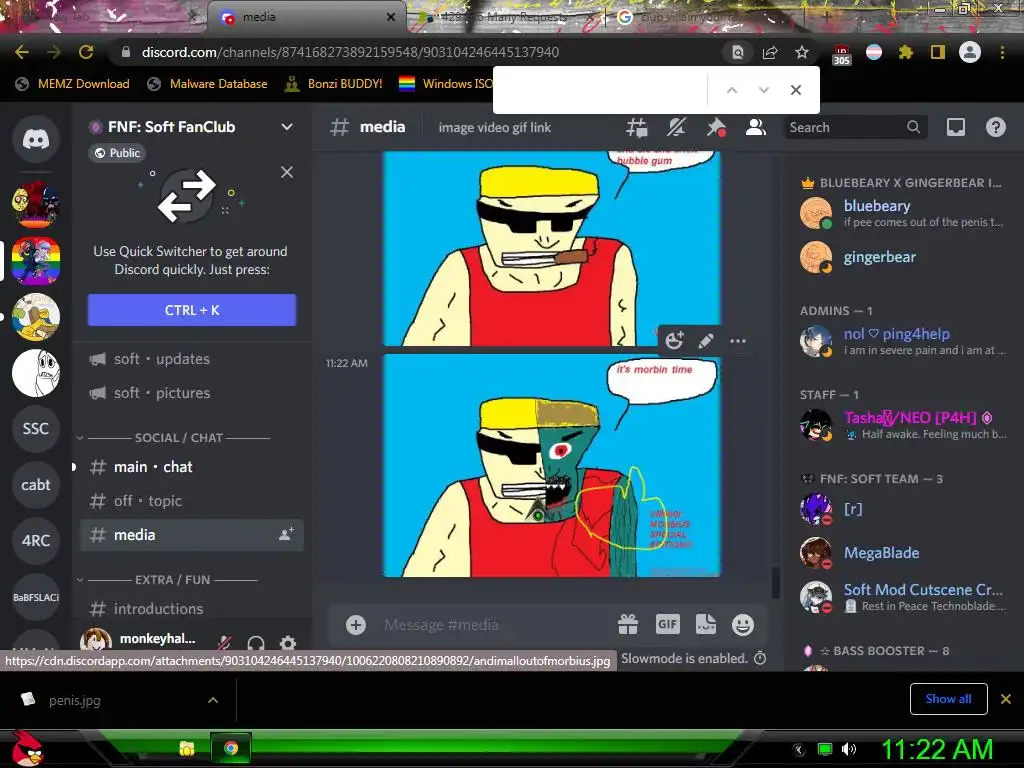Collapse the EXTRA / FUN category
This screenshot has width=1024, height=768.
point(167,580)
